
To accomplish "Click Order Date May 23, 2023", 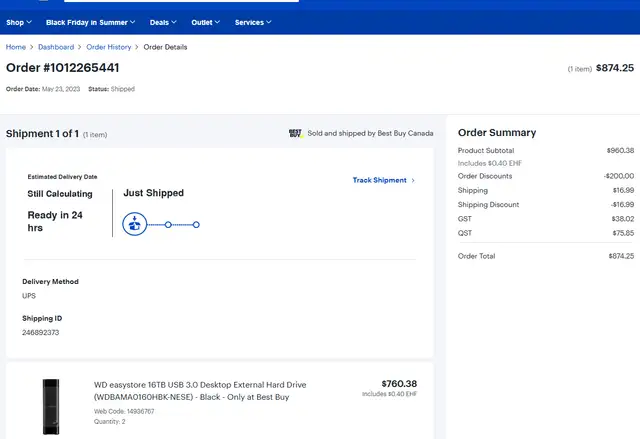I will click(43, 89).
